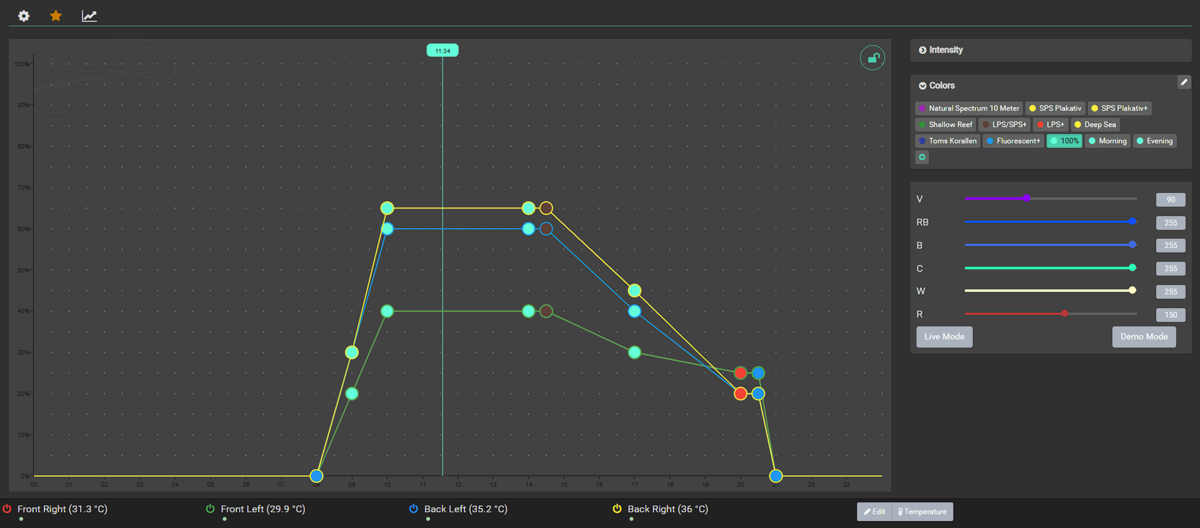Click the Demo Mode button
Image resolution: width=1200 pixels, height=528 pixels.
click(x=1144, y=337)
